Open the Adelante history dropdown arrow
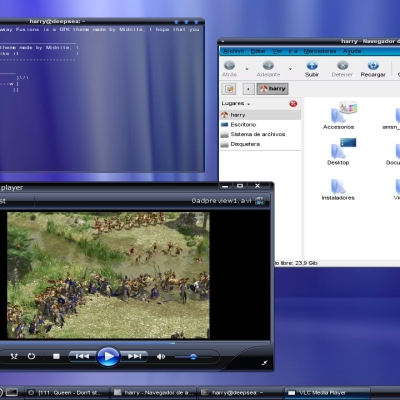Viewport: 400px width, 400px height. [290, 69]
